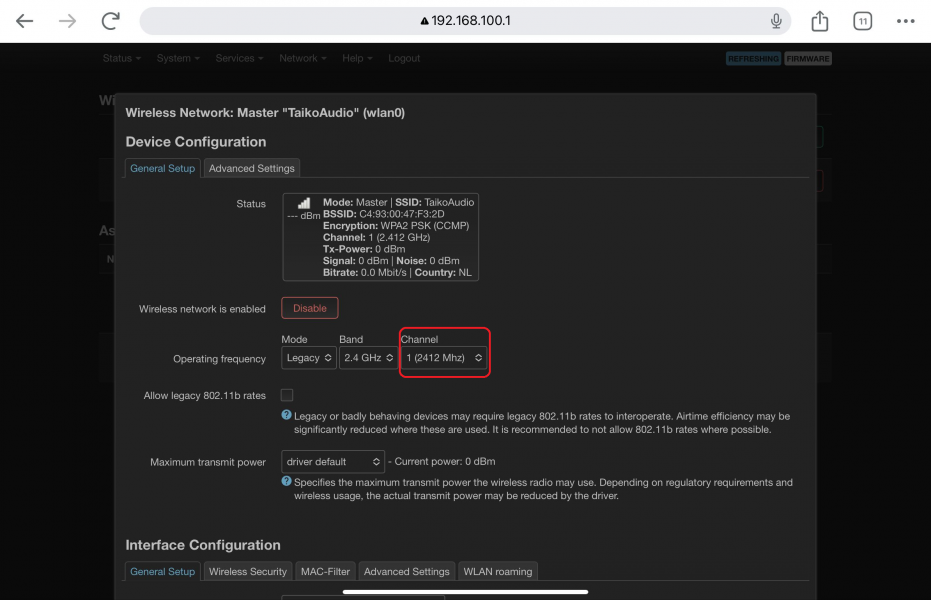
Task: Reload the router configuration page
Action: pos(110,19)
